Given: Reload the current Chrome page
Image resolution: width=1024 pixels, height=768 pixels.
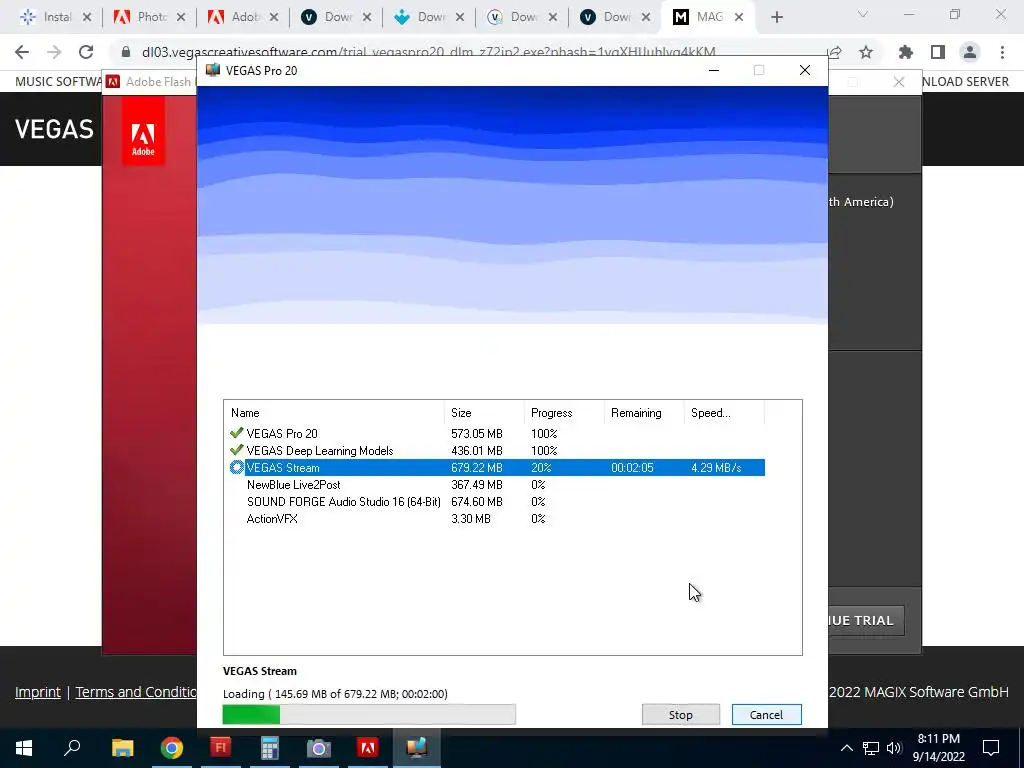Looking at the screenshot, I should pyautogui.click(x=86, y=52).
